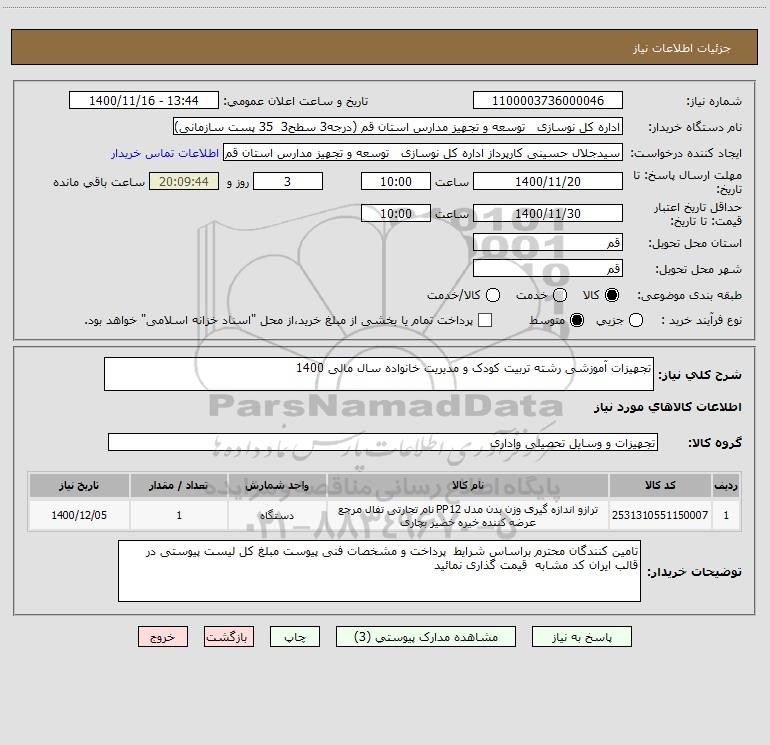Click remaining days field showing 3
Image resolution: width=770 pixels, height=745 pixels.
(x=288, y=182)
